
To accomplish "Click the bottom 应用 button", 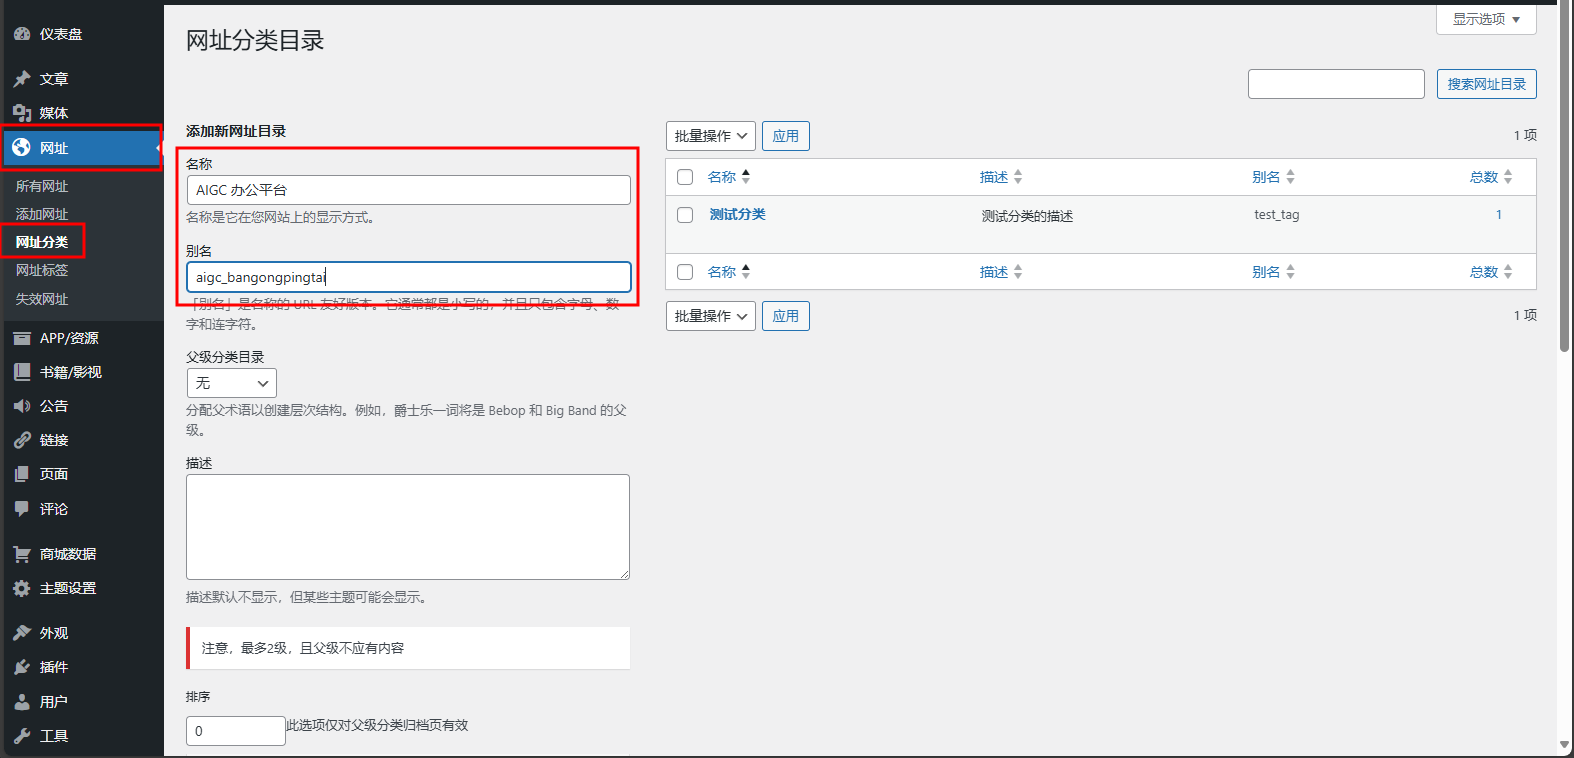I will tap(786, 316).
